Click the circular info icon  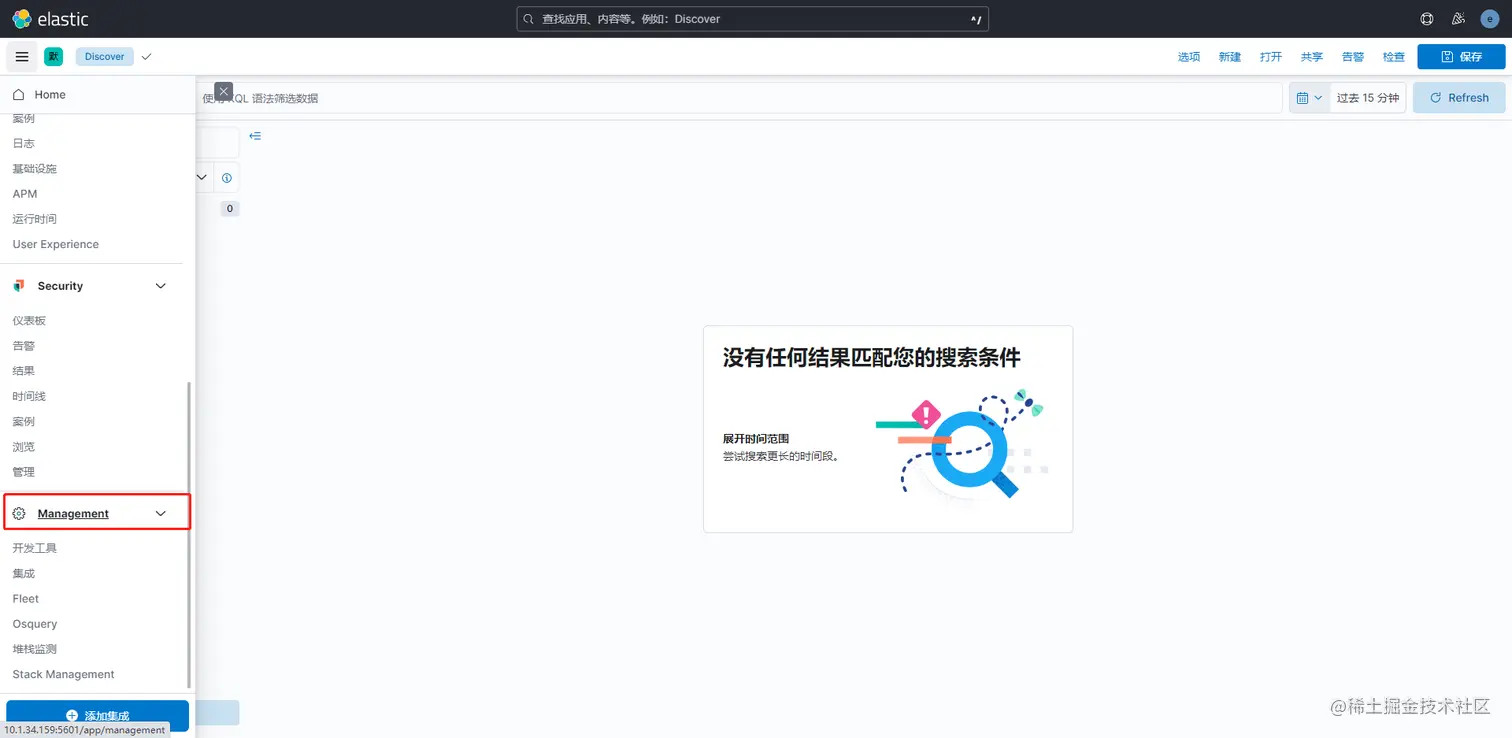pyautogui.click(x=227, y=177)
